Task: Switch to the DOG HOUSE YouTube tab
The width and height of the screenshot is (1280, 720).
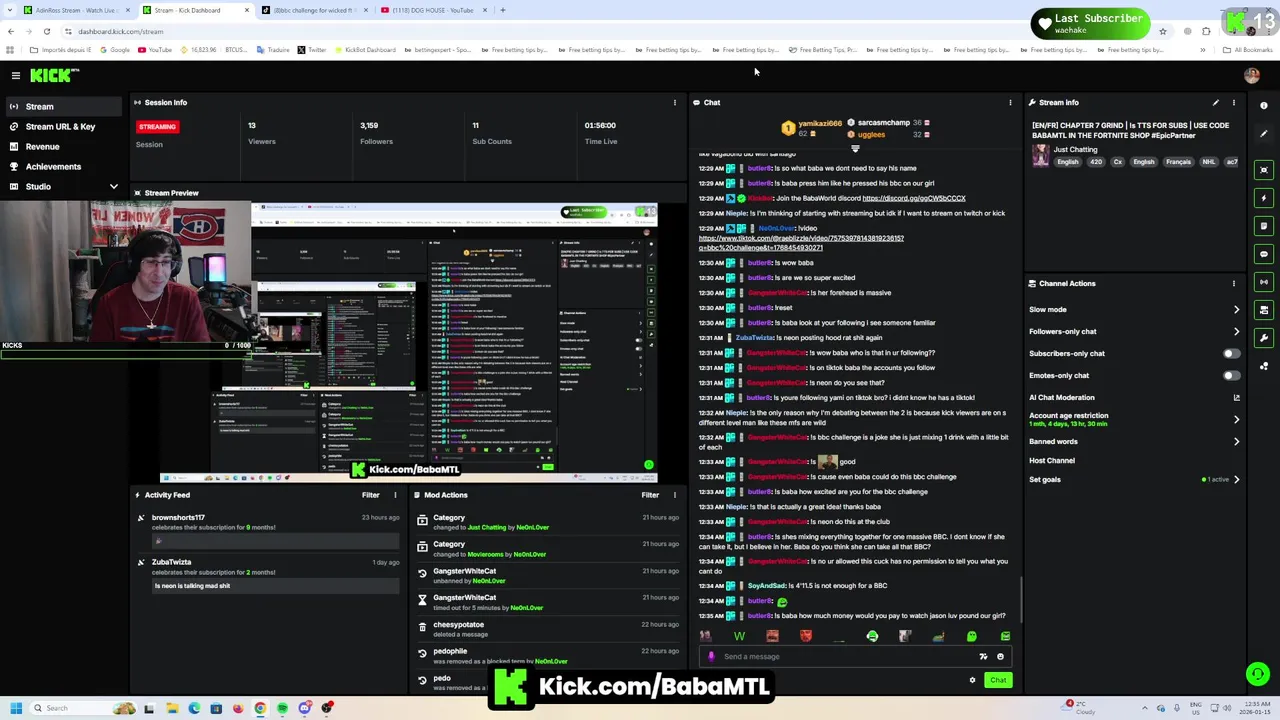Action: coord(432,10)
